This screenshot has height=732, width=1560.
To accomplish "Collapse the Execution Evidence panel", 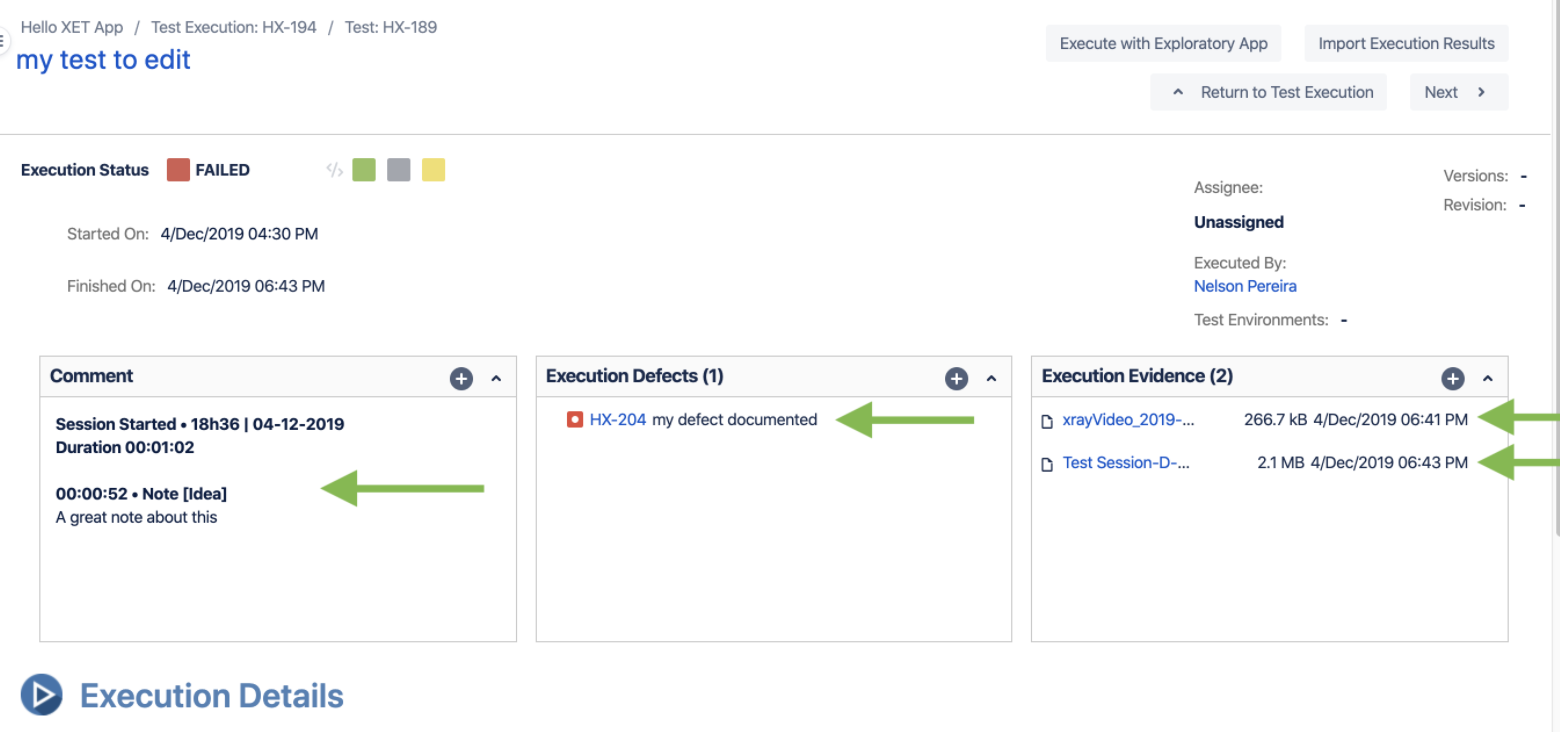I will tap(1488, 379).
